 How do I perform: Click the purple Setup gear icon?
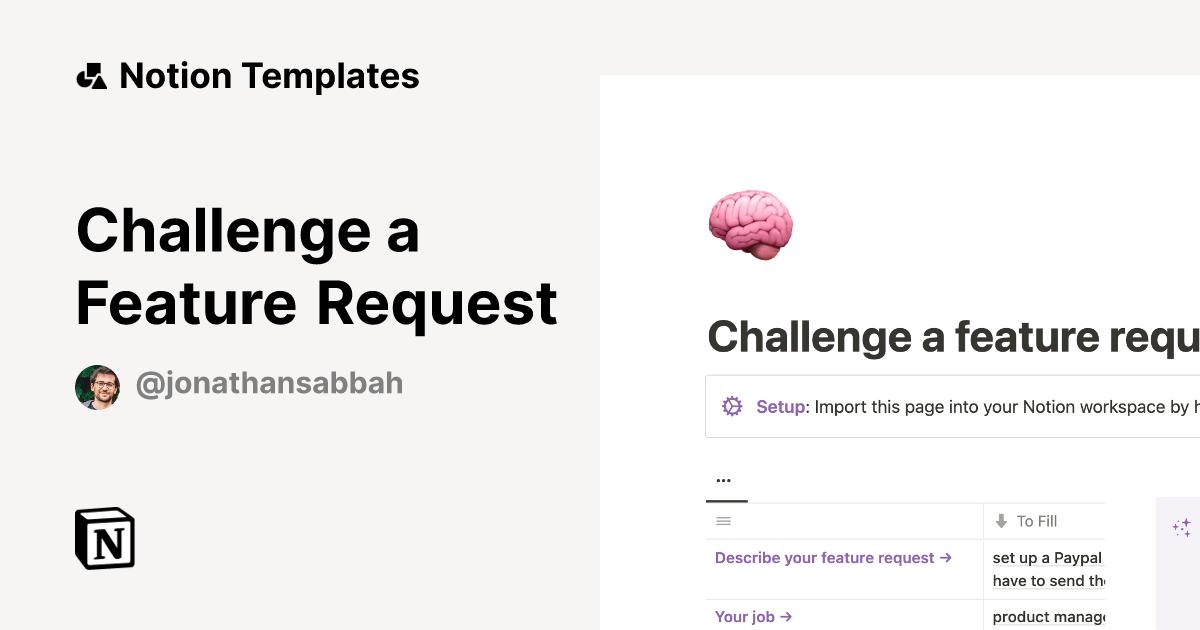732,406
